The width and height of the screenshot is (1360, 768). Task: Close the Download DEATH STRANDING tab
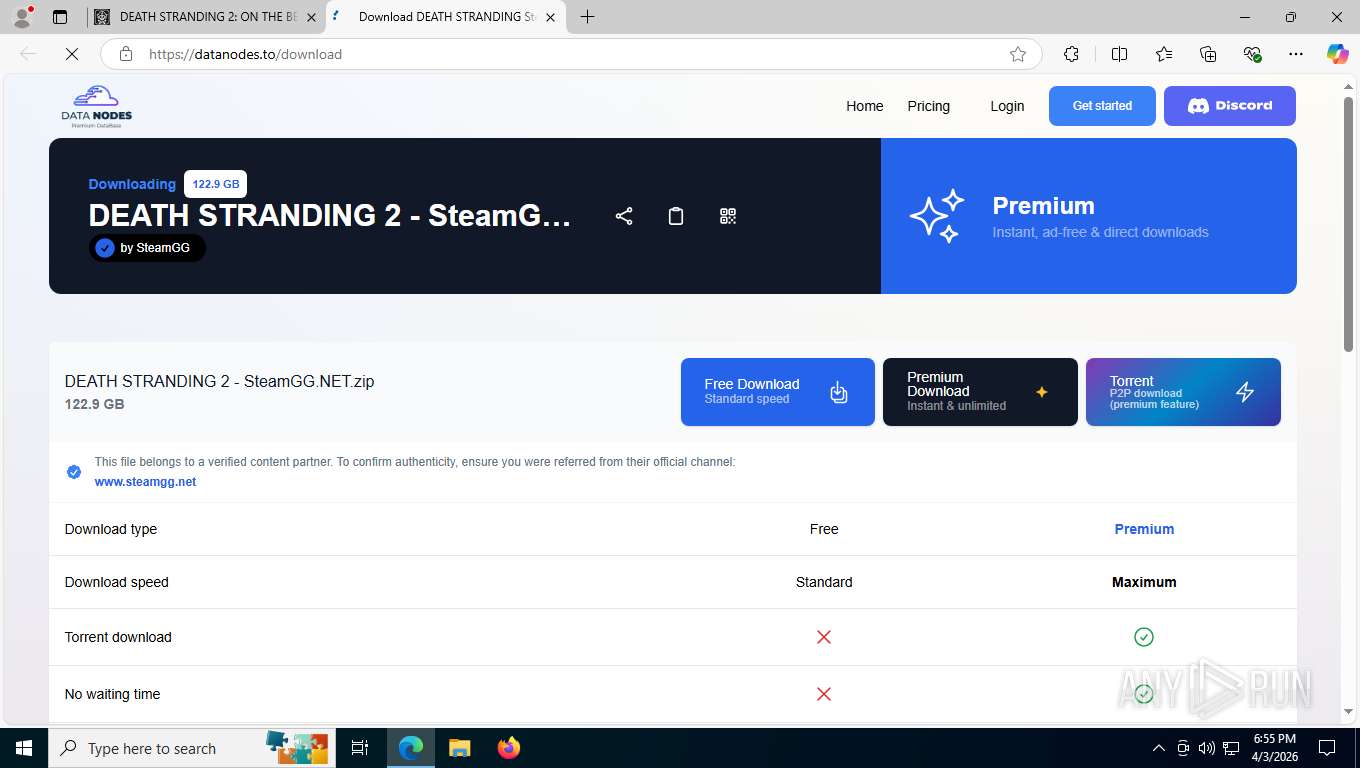tap(550, 17)
